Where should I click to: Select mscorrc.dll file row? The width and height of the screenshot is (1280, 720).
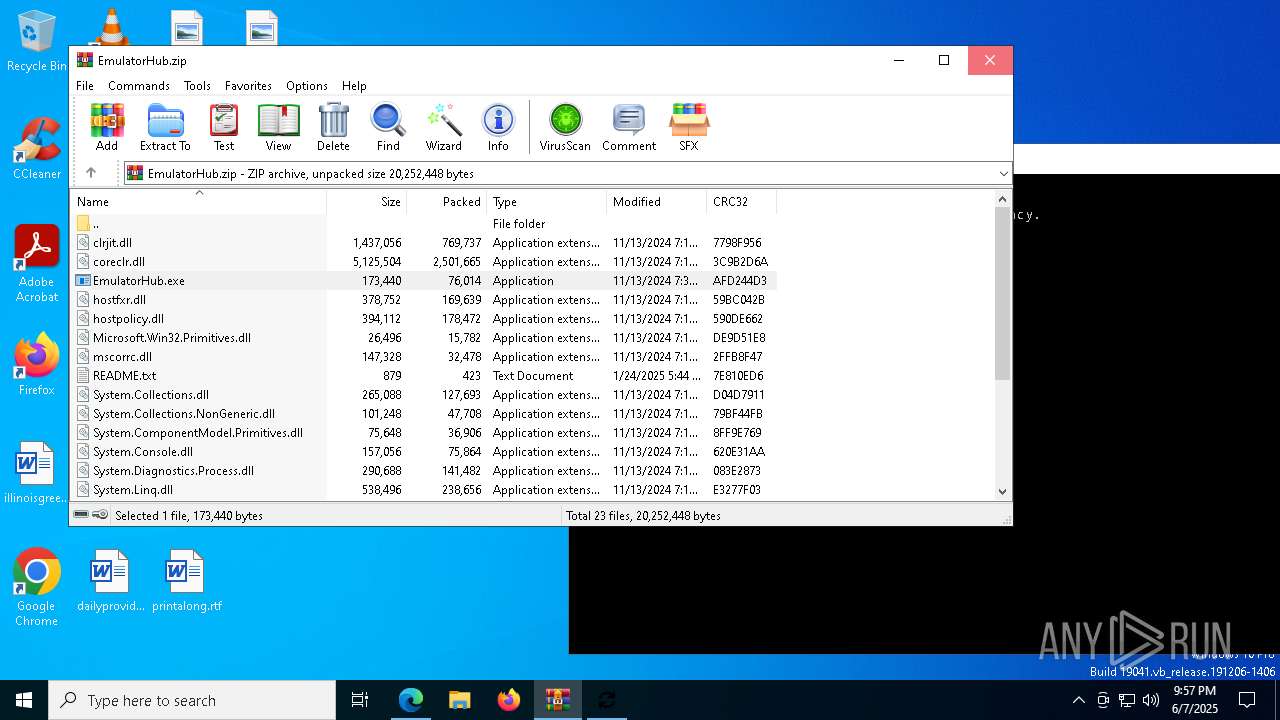click(x=424, y=357)
